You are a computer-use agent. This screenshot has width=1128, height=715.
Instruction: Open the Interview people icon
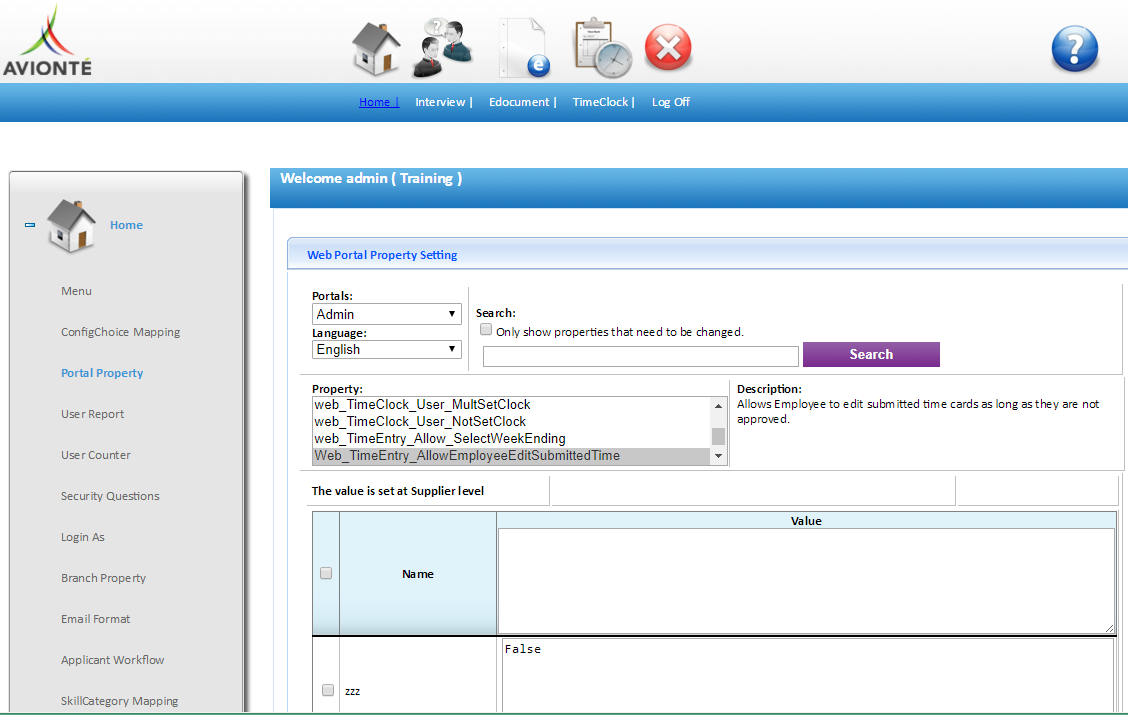[442, 48]
